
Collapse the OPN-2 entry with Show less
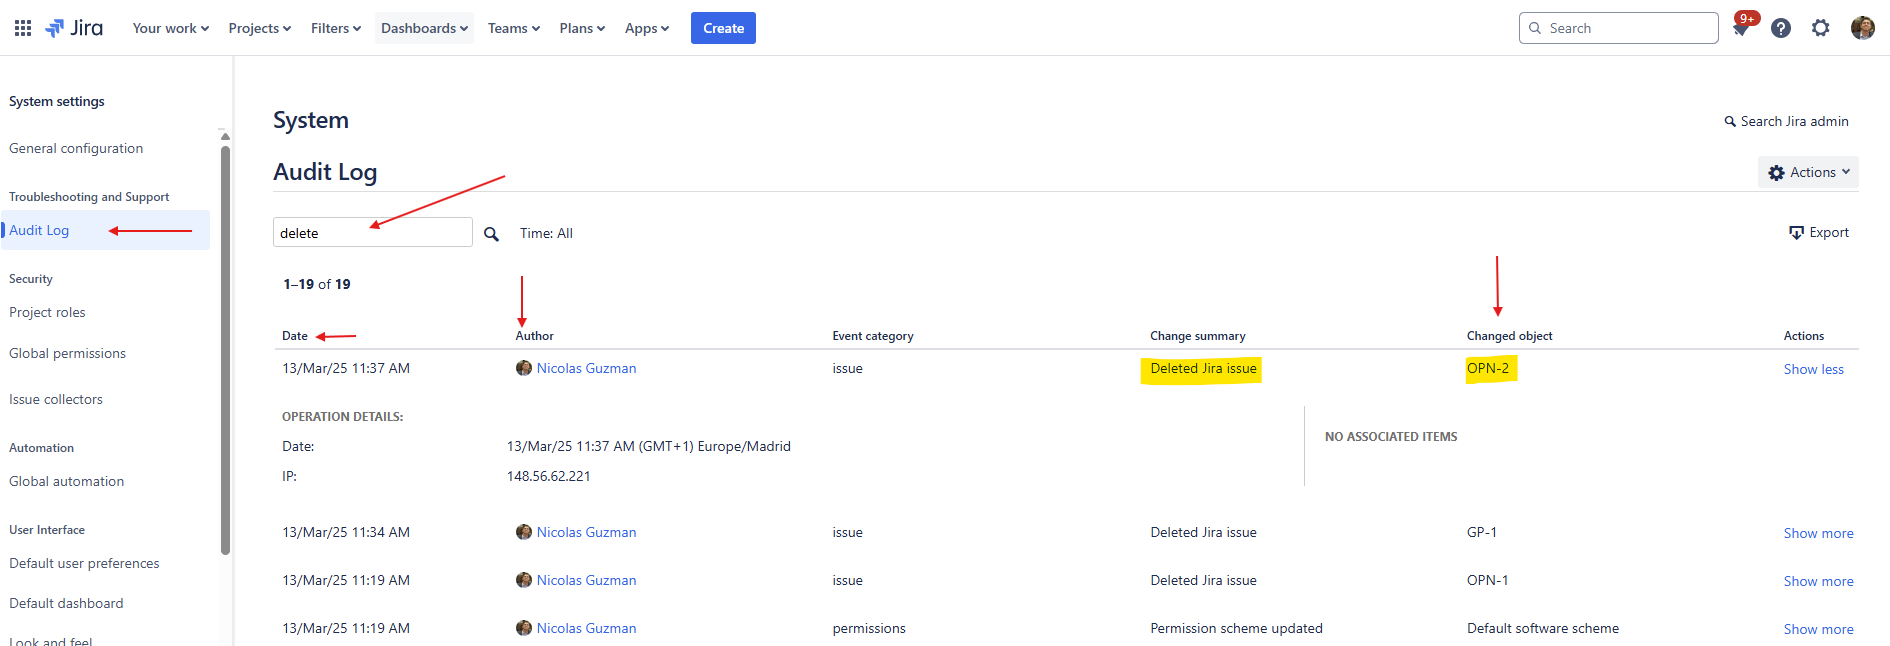point(1813,369)
